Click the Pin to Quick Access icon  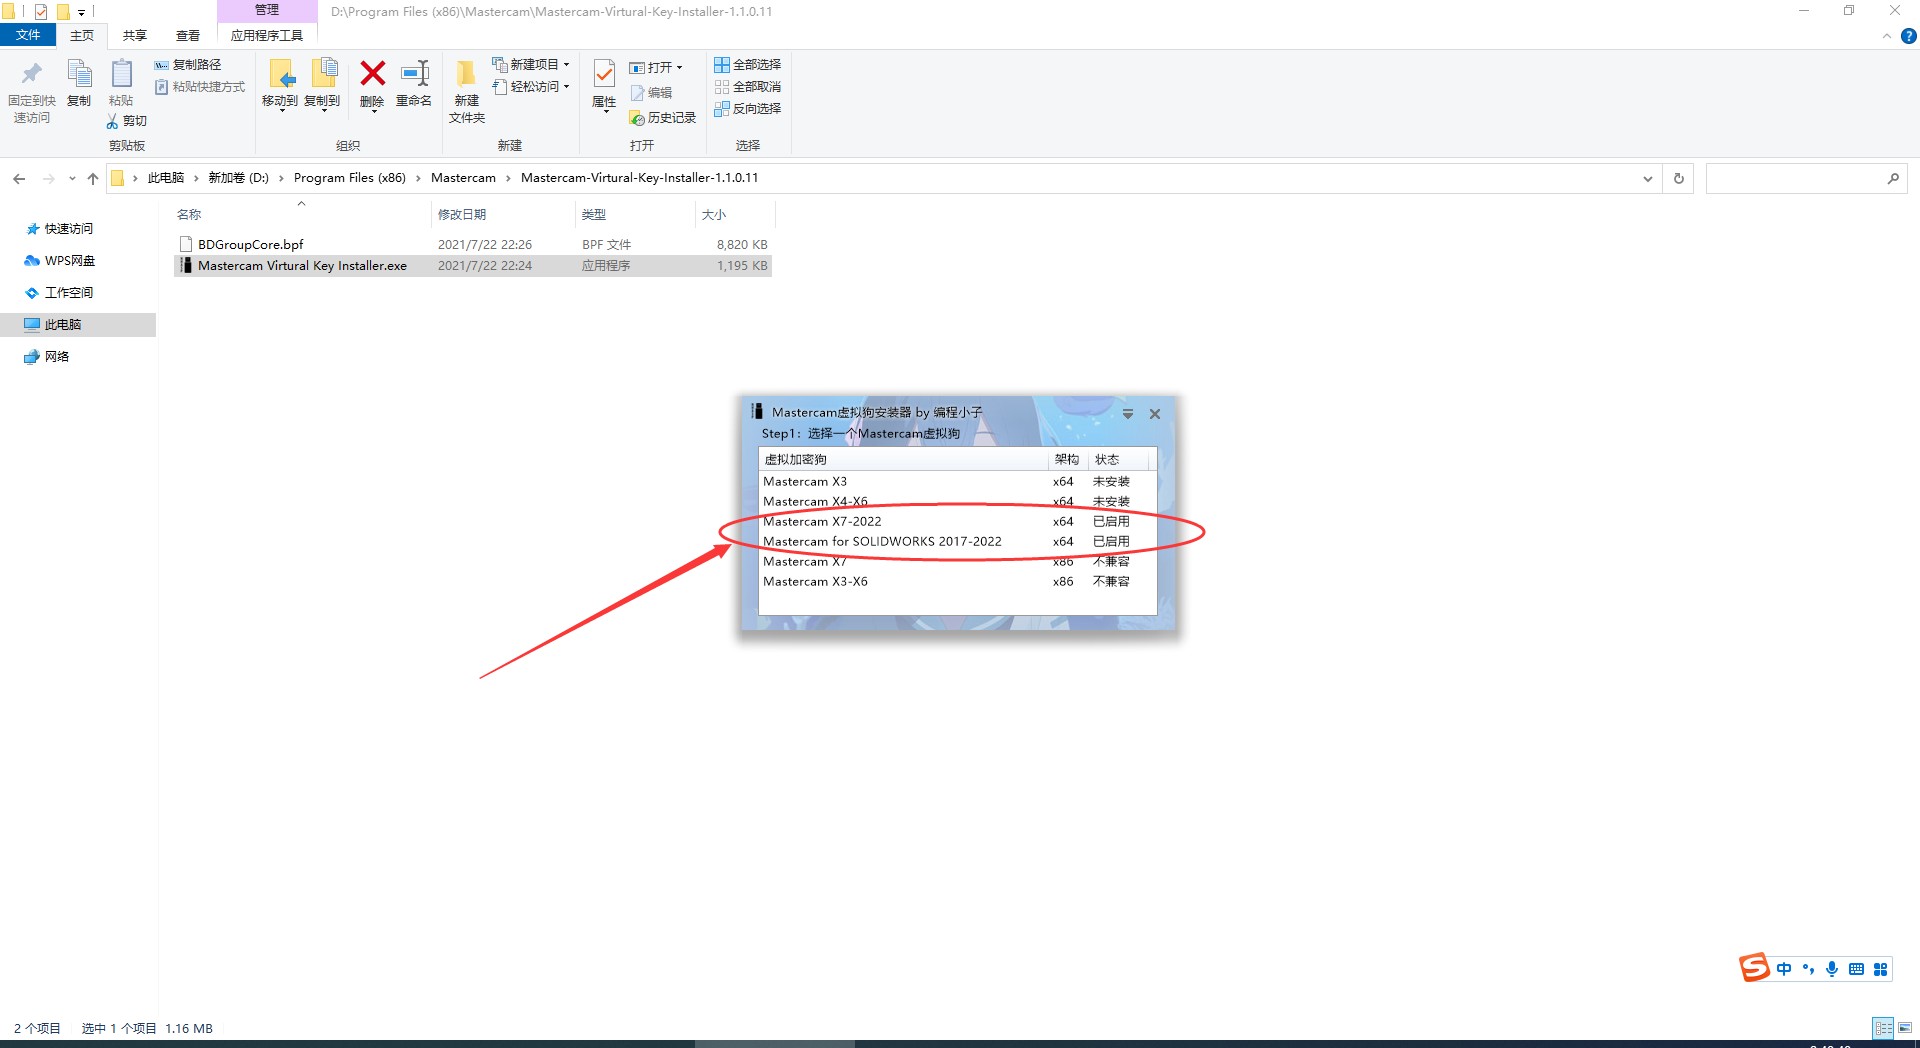(x=32, y=74)
